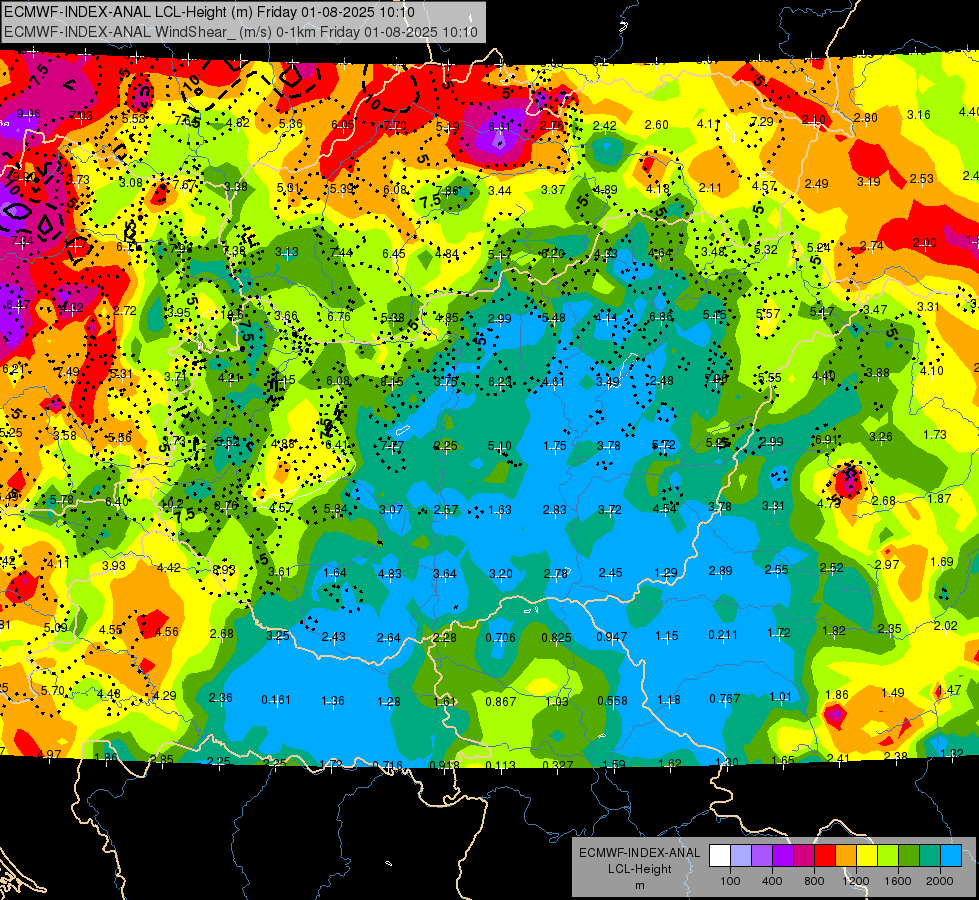Pick the yellow legend color swatch
Screen dimensions: 979x900
coord(867,855)
